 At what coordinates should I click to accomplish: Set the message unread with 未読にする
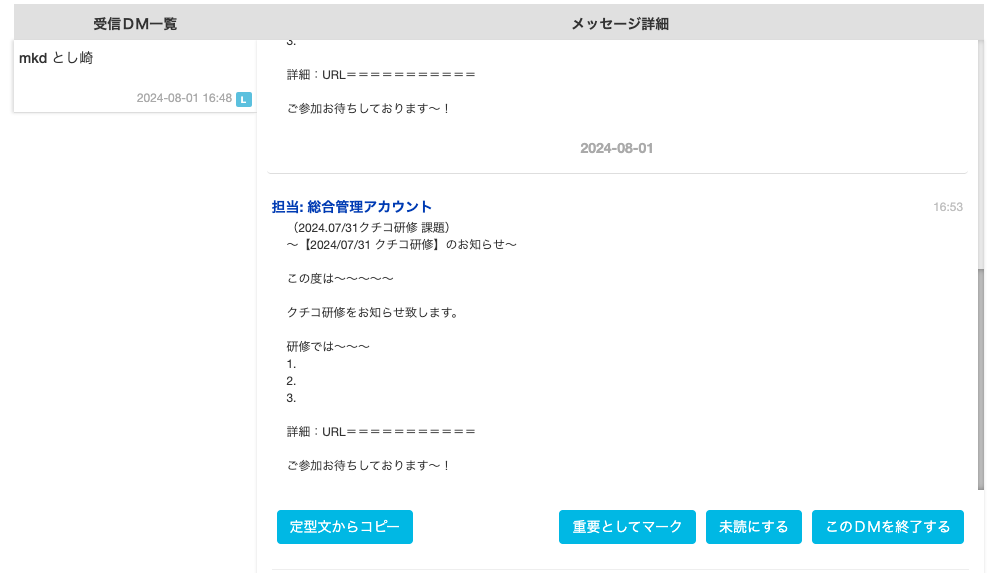coord(754,527)
